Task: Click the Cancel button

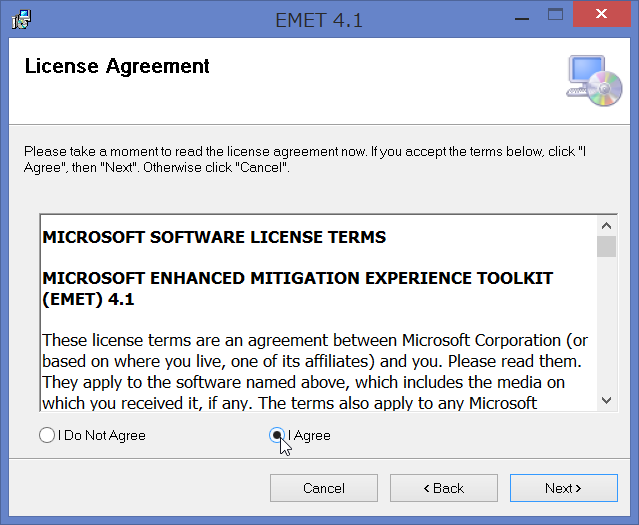Action: point(324,488)
